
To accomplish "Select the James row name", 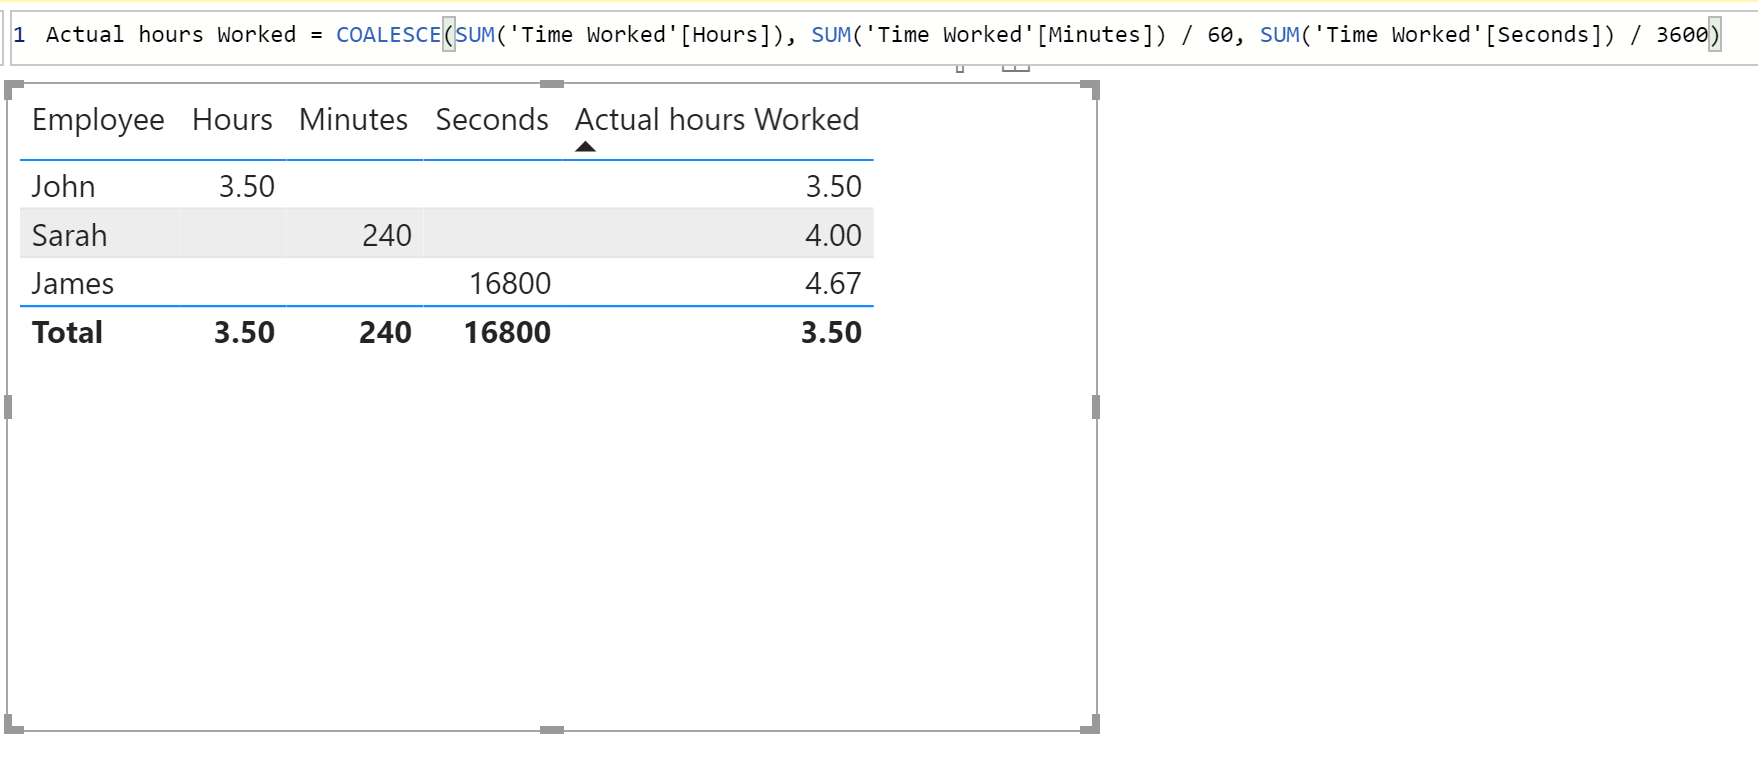I will tap(73, 284).
